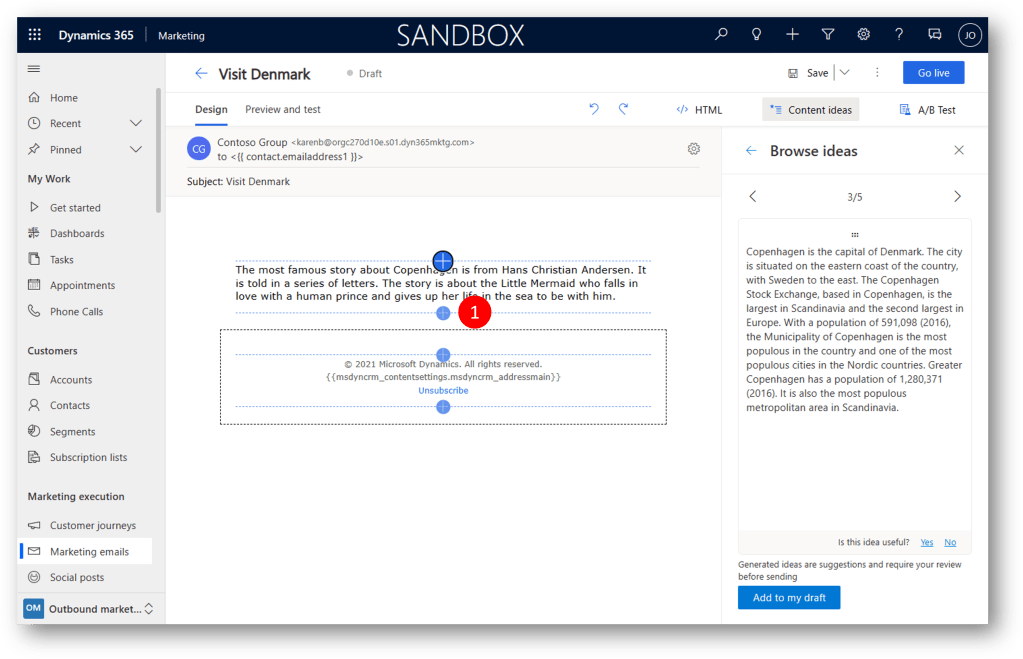Go to next idea with right chevron
1023x659 pixels.
coord(957,197)
